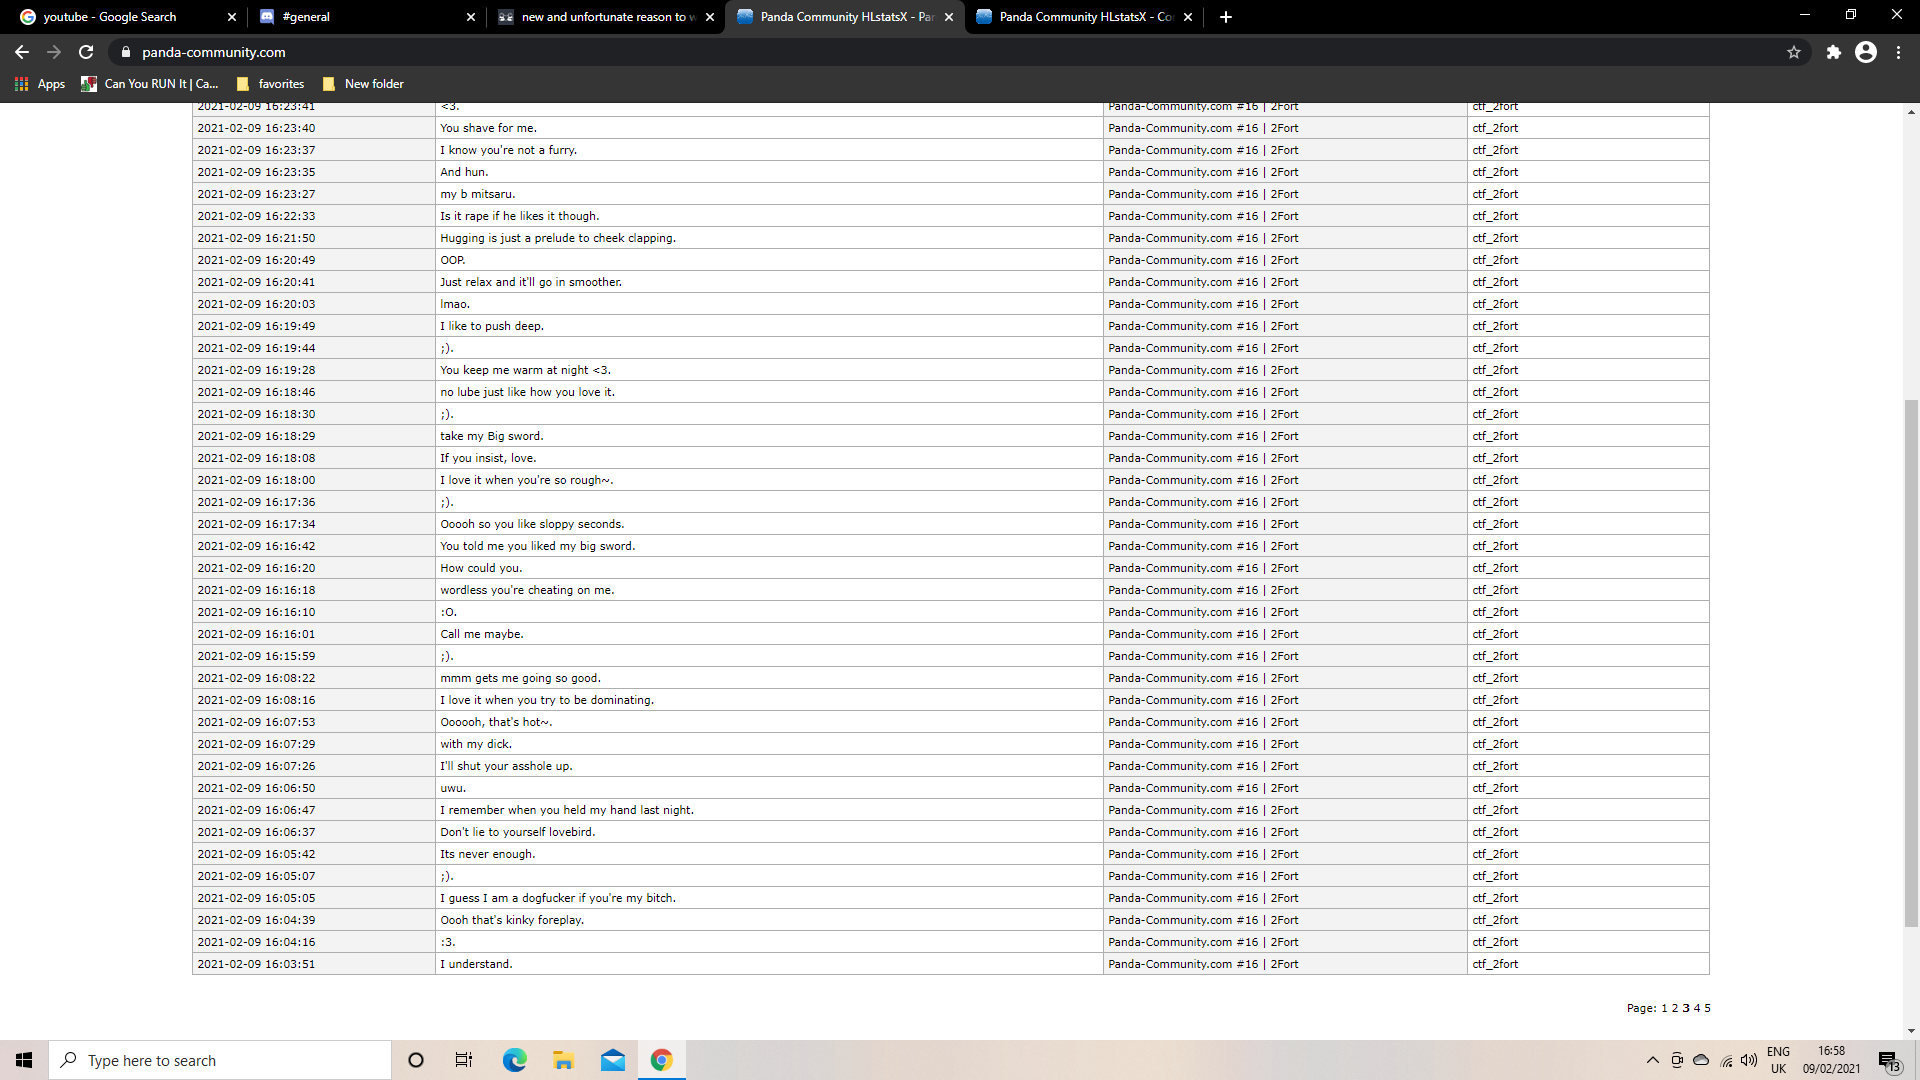Close the youtube - Google Search tab

232,17
